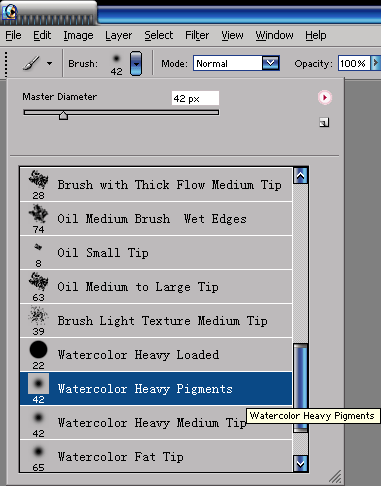Choose Oil Medium Brush Wet Edges preset
This screenshot has width=381, height=486.
156,219
